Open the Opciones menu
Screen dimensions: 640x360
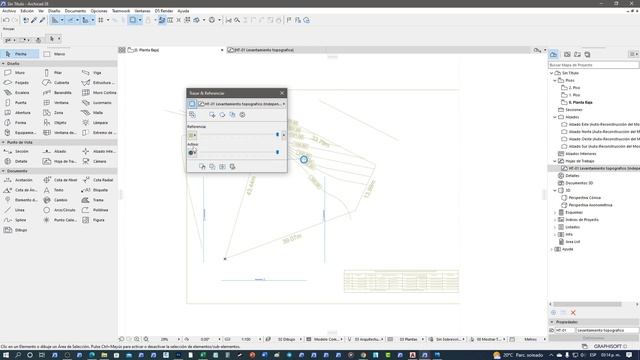tap(99, 11)
